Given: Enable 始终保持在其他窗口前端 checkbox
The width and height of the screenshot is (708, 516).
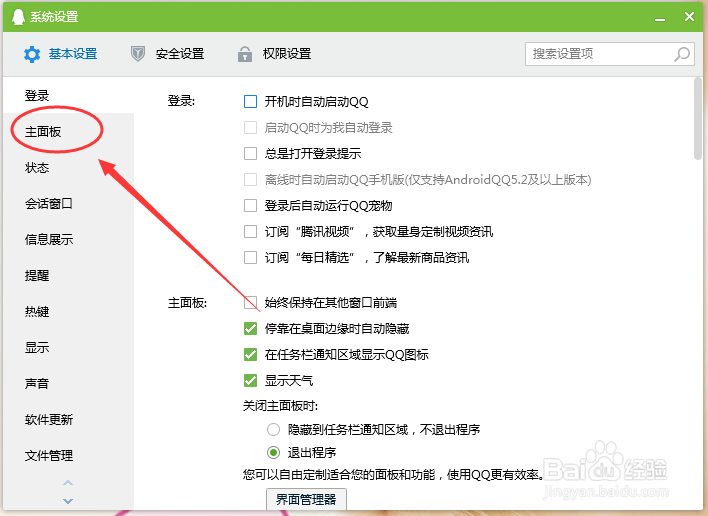Looking at the screenshot, I should [251, 302].
